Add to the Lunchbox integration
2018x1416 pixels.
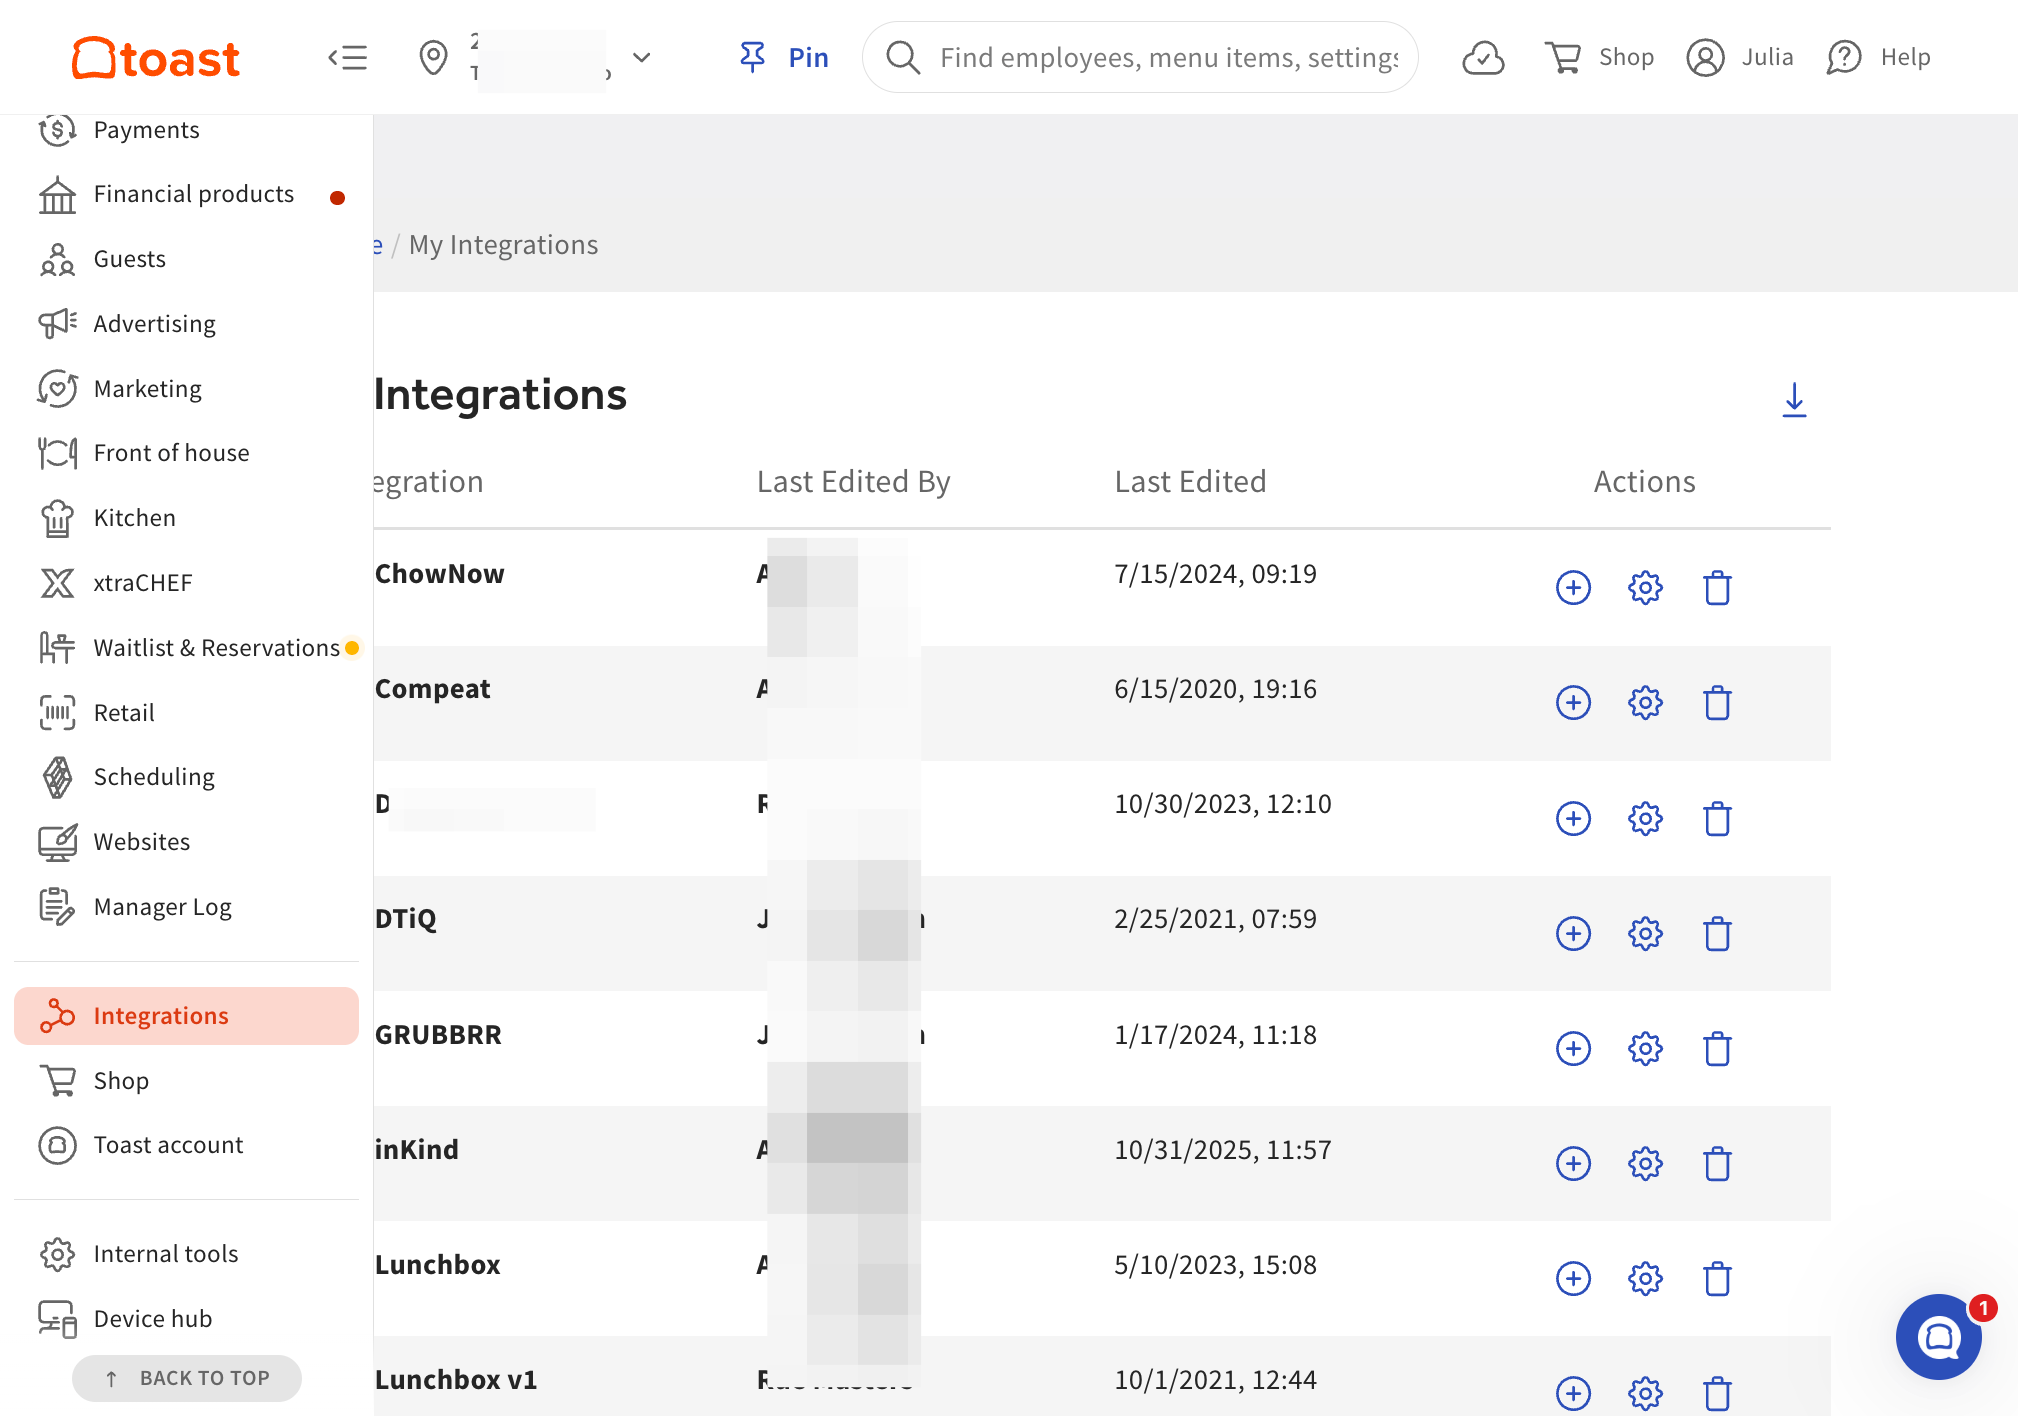(1573, 1279)
